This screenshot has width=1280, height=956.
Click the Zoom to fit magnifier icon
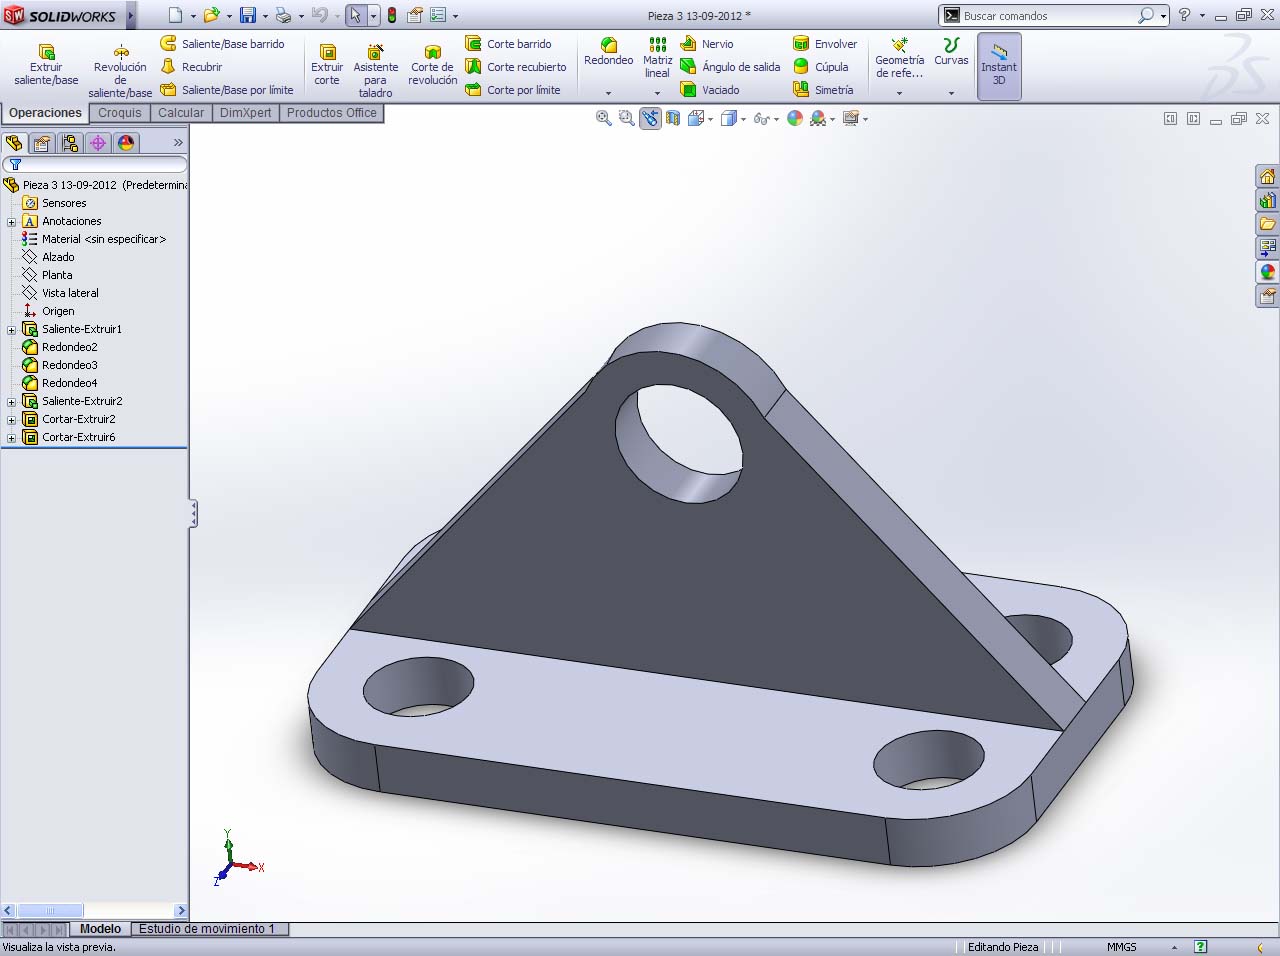tap(604, 118)
